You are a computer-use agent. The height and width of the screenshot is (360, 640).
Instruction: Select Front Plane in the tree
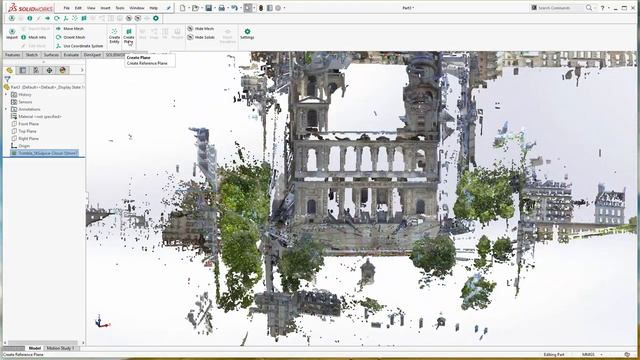25,124
